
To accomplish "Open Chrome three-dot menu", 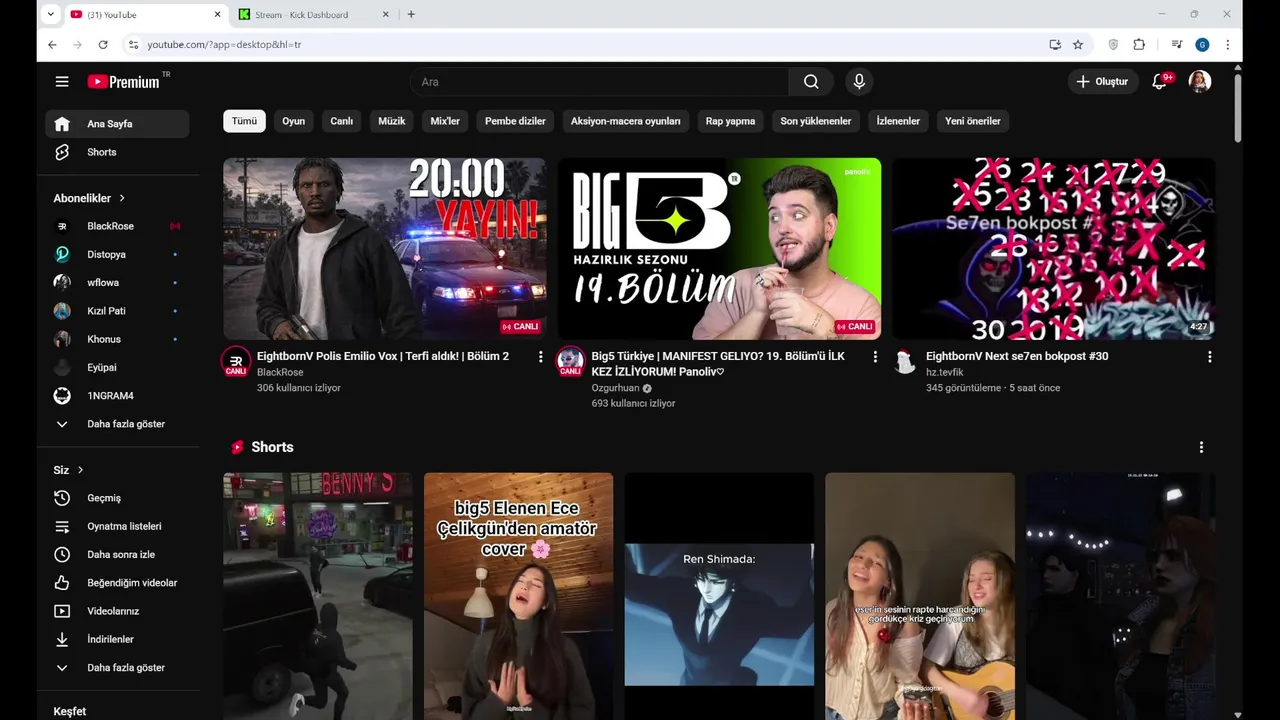I will tap(1228, 45).
